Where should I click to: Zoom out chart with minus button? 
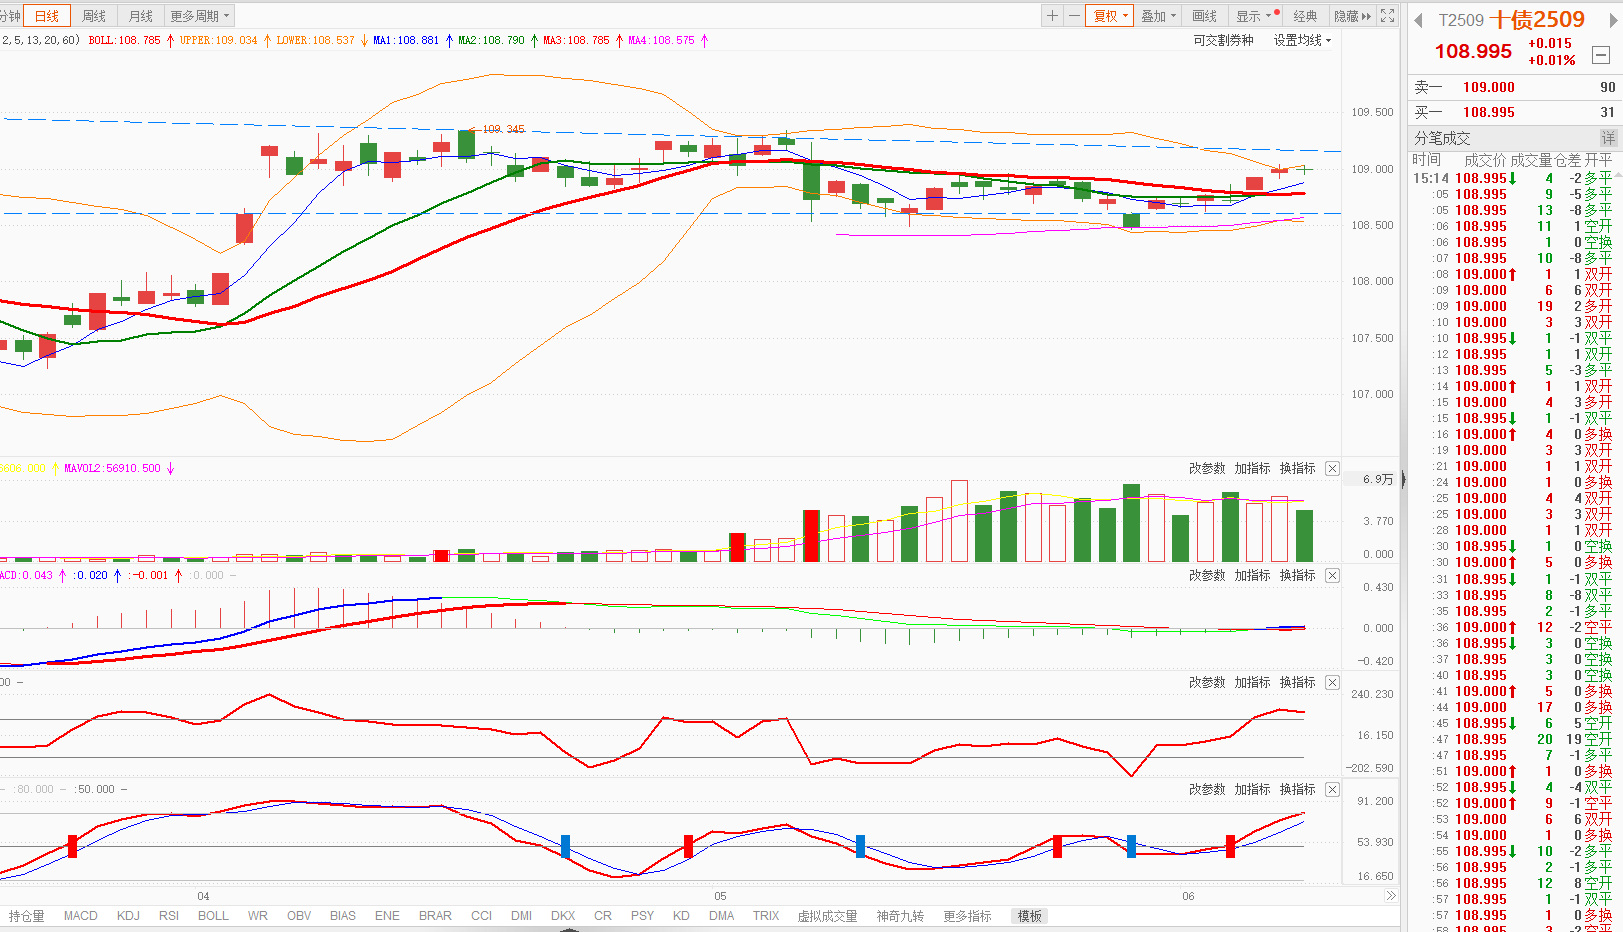click(1073, 16)
